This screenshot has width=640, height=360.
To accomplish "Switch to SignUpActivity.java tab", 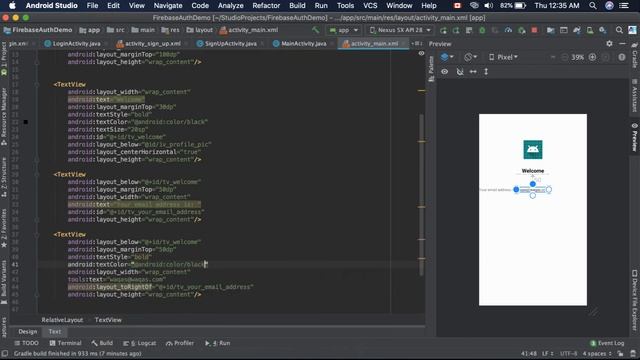I will coord(231,44).
